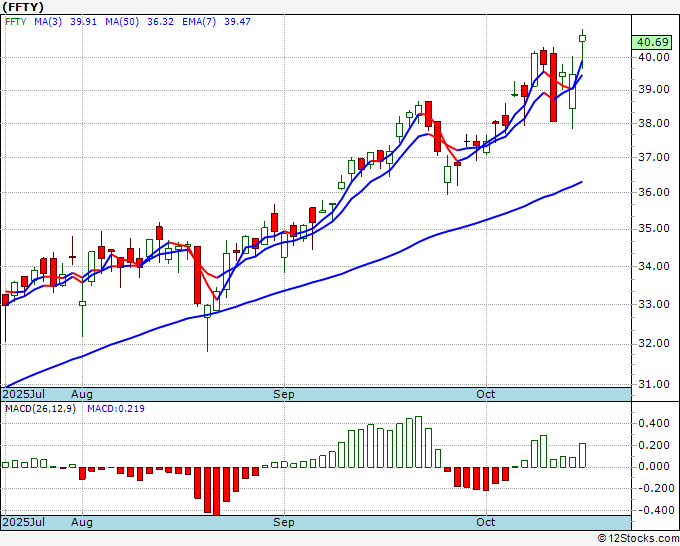680x546 pixels.
Task: Click the latest candlestick near 40.69
Action: coord(582,39)
